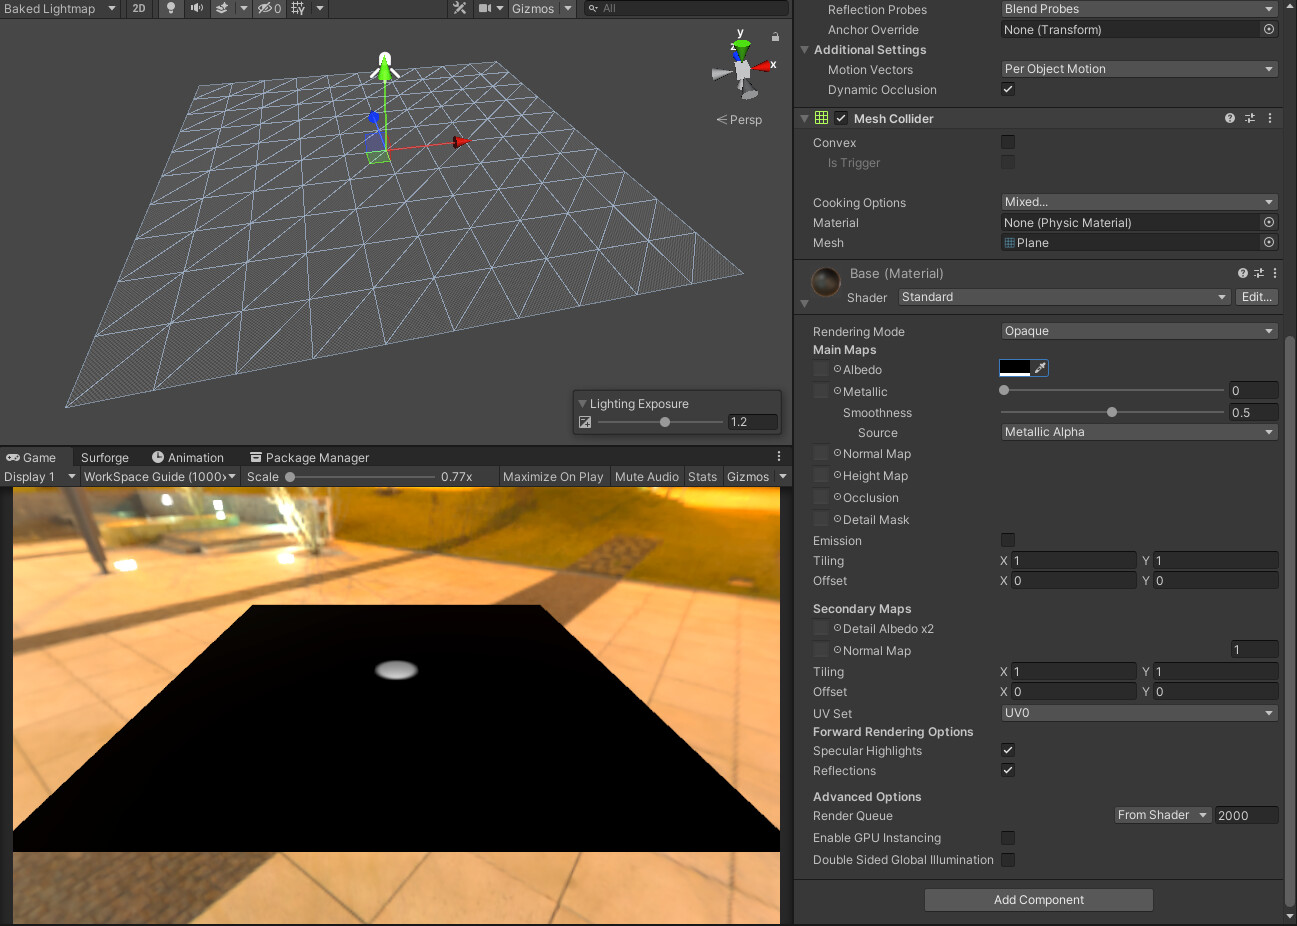Switch to the Package Manager tab

(x=310, y=457)
